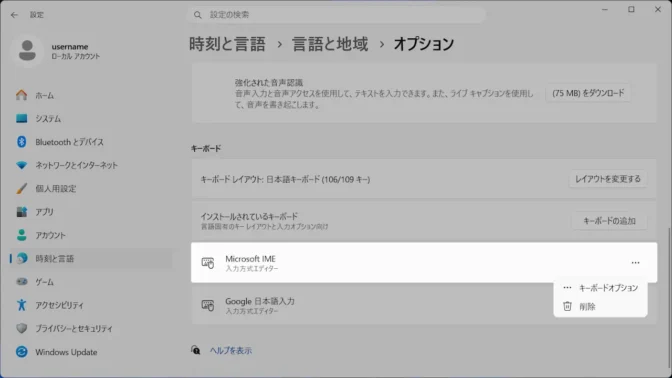
Task: Click the ellipsis icon beside キーボードオプション
Action: [x=567, y=288]
